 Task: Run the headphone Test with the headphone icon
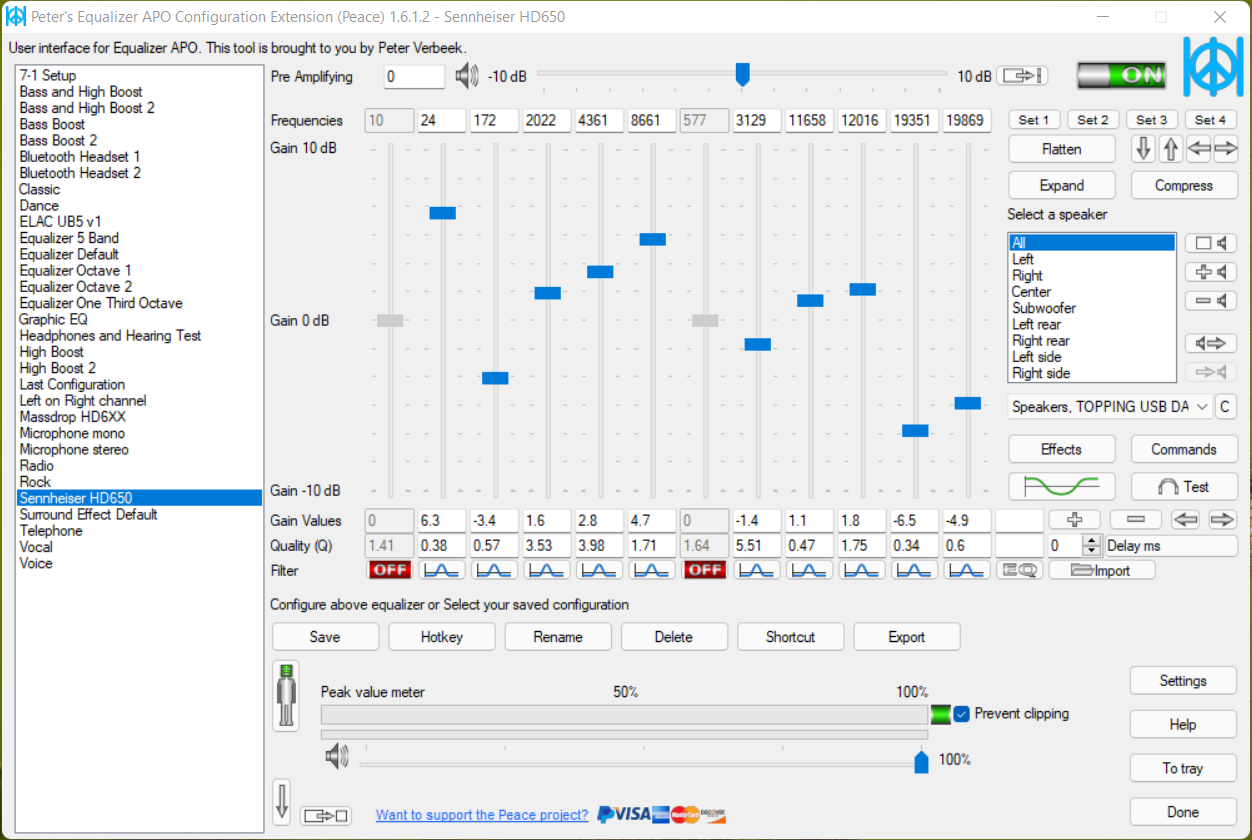coord(1184,486)
